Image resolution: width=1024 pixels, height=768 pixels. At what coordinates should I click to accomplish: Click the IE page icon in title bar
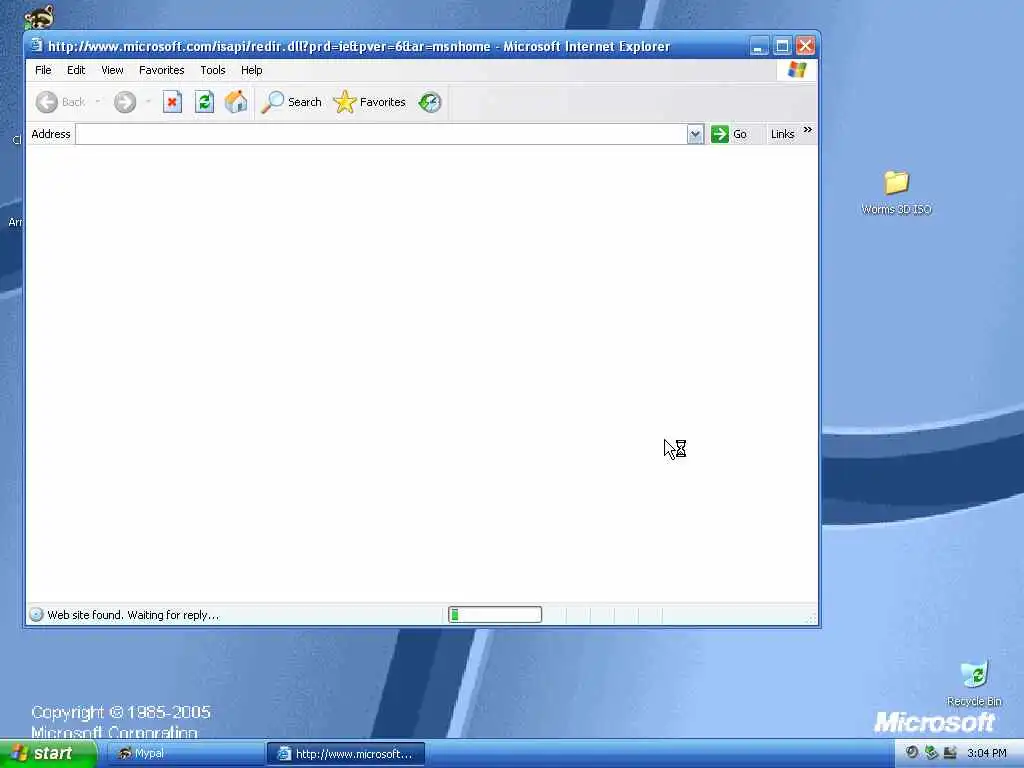point(37,46)
